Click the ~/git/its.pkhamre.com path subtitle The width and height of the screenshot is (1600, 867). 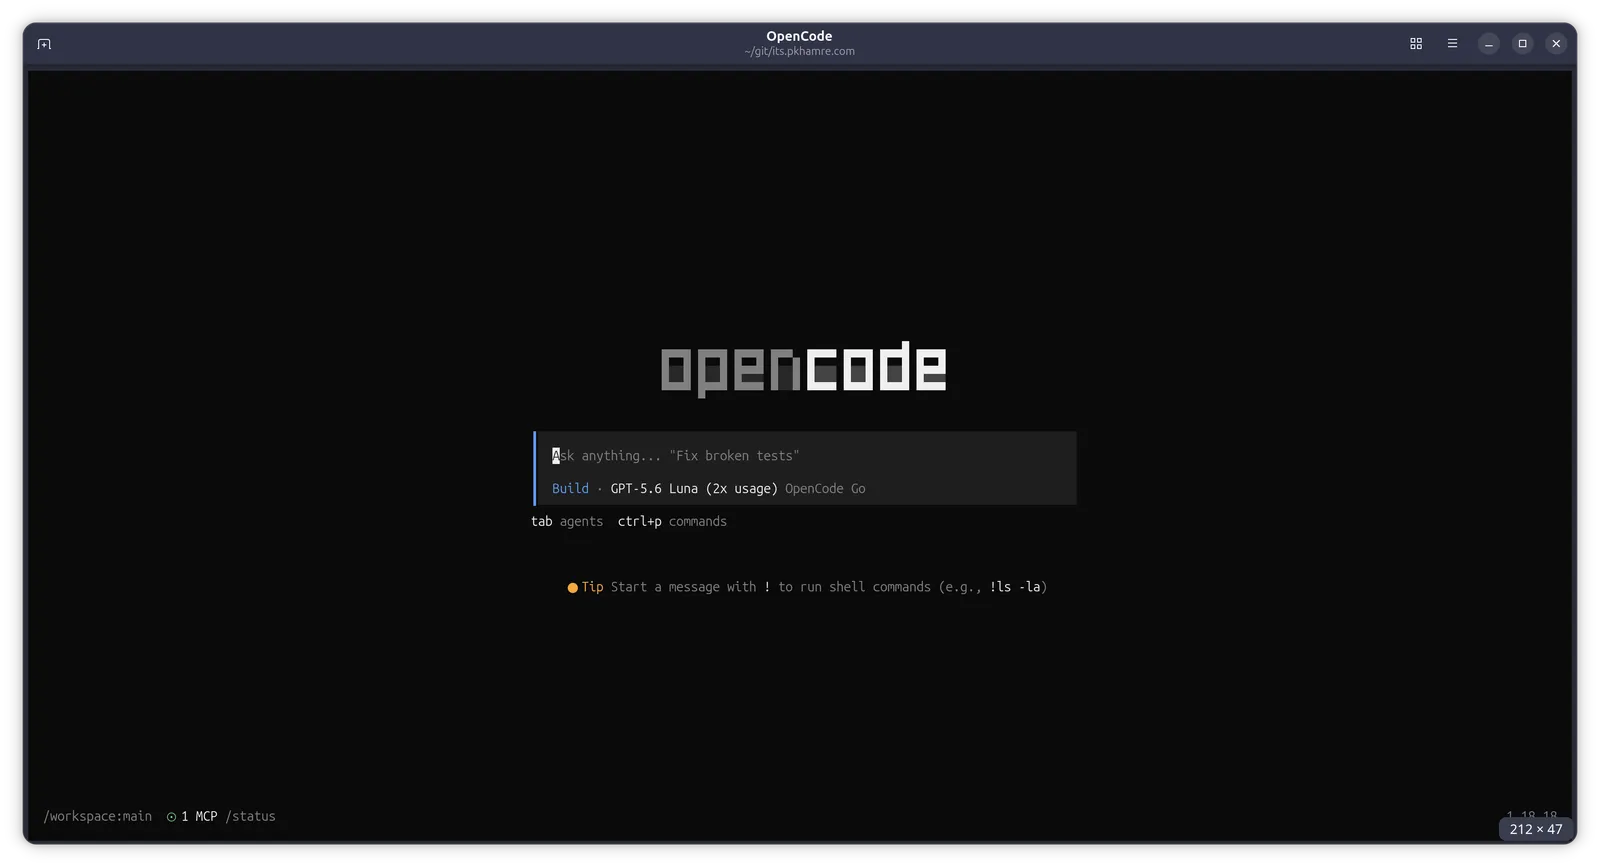(799, 52)
